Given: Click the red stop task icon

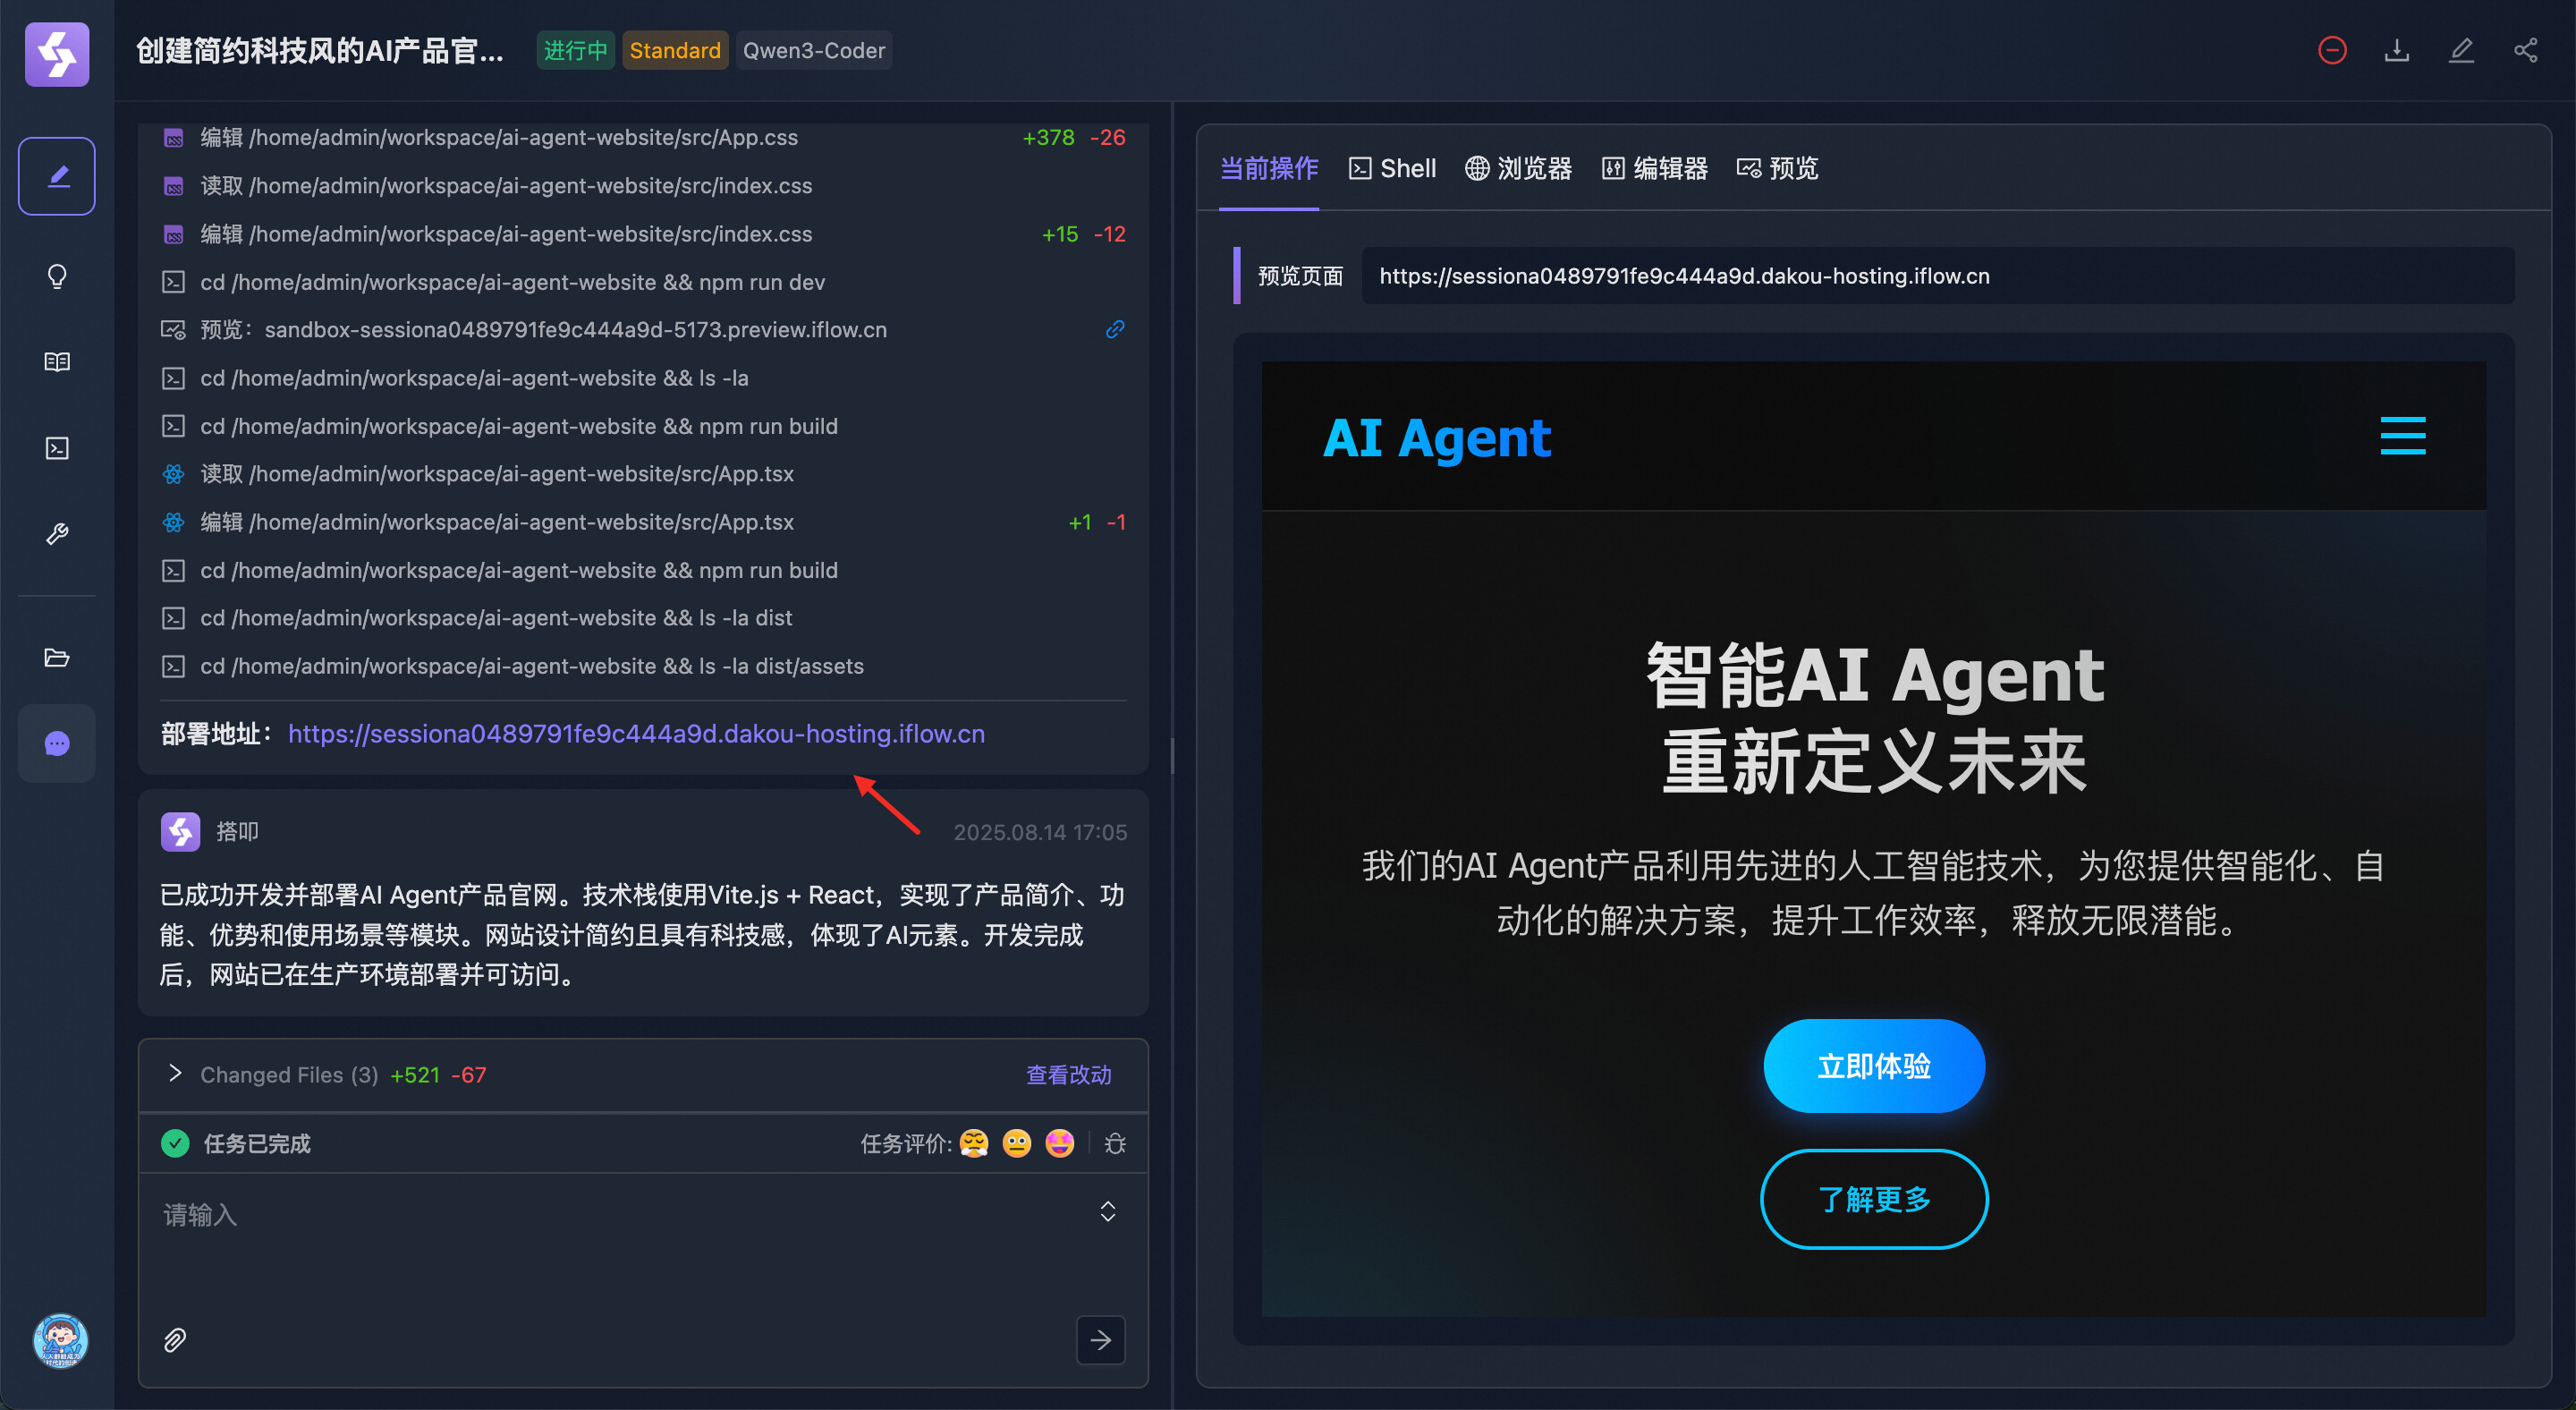Looking at the screenshot, I should pos(2332,50).
